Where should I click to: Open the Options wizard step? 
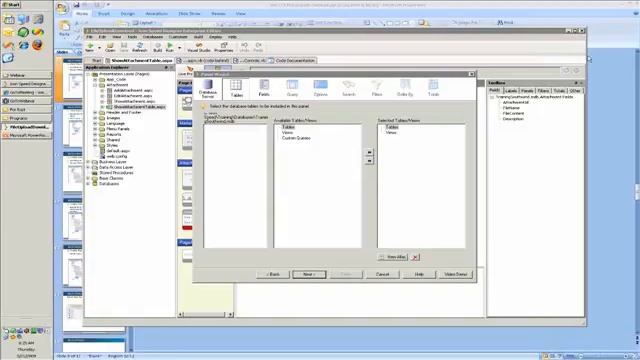pos(320,88)
